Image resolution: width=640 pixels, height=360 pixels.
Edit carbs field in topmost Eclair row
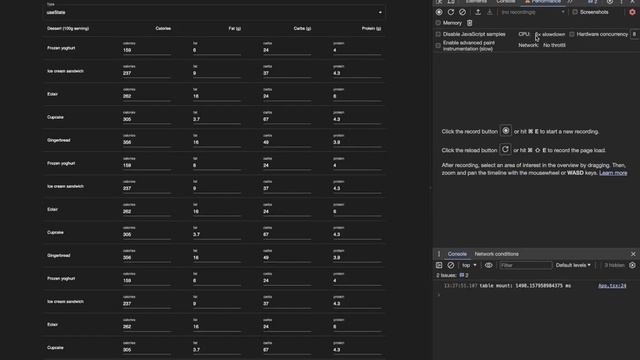click(x=287, y=96)
